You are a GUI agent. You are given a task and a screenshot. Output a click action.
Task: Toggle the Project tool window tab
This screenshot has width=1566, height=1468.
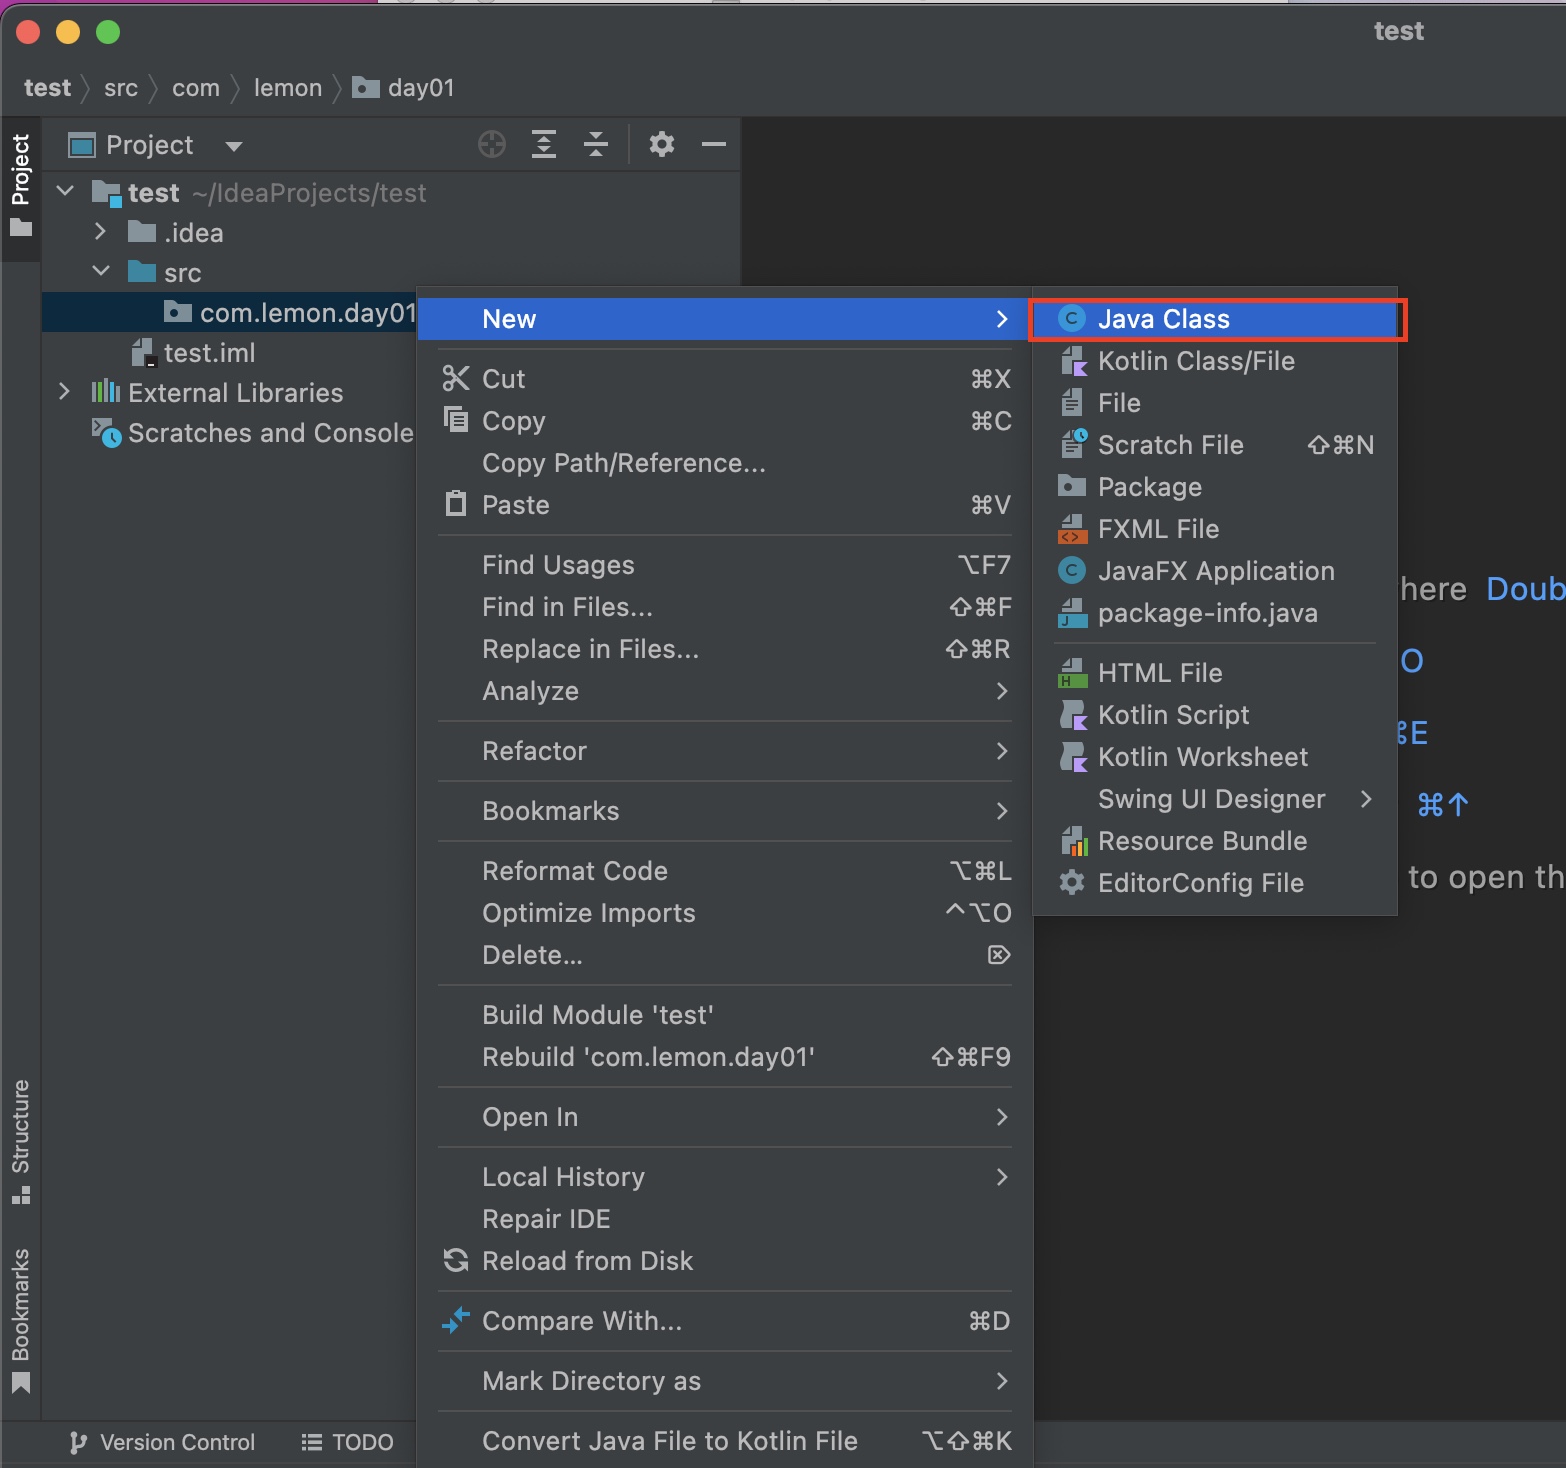click(x=20, y=184)
